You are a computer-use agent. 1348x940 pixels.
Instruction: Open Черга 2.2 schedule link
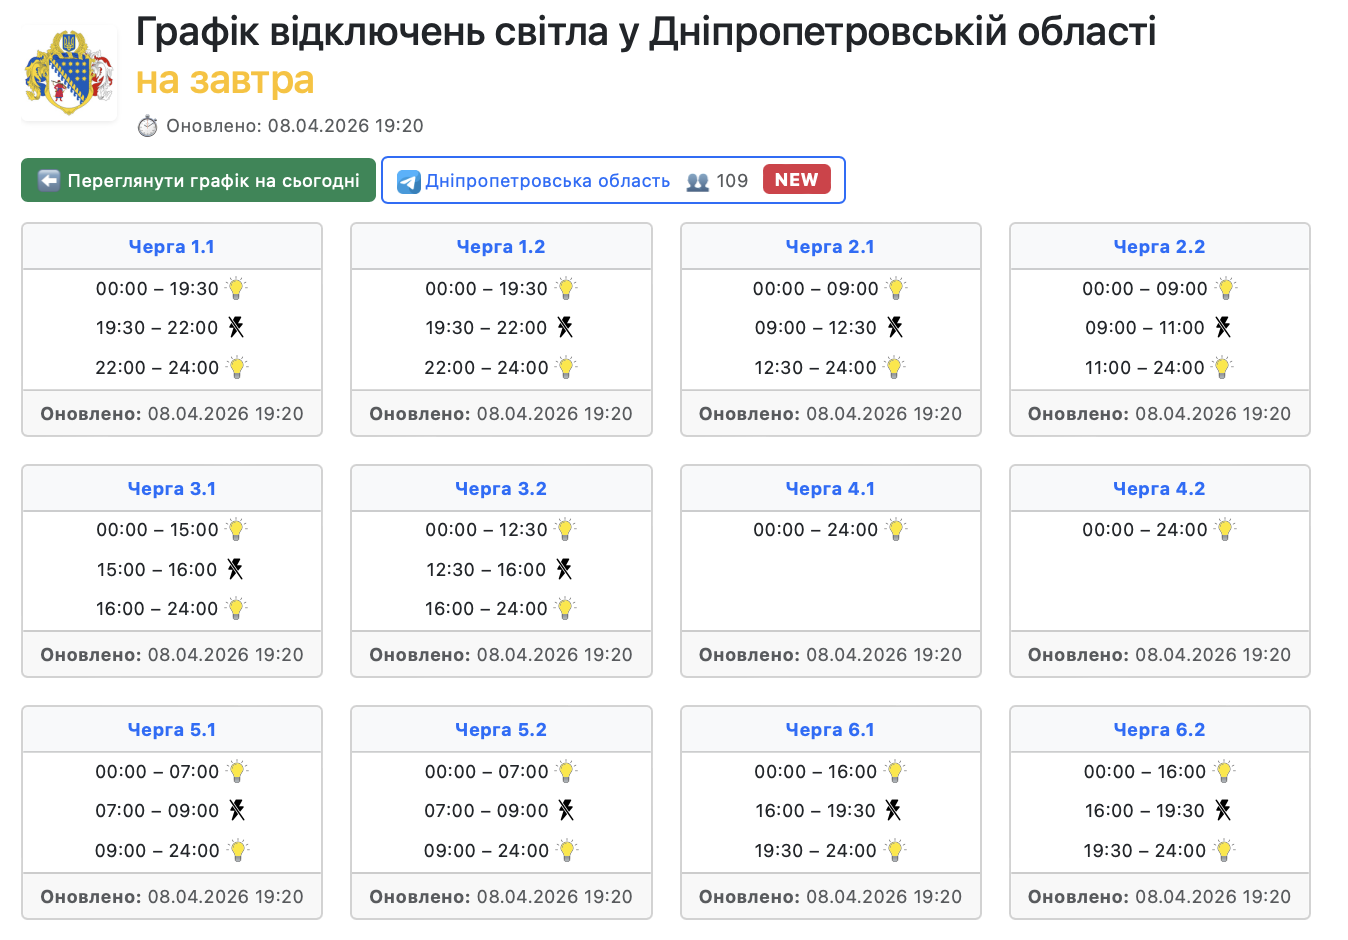(x=1159, y=247)
